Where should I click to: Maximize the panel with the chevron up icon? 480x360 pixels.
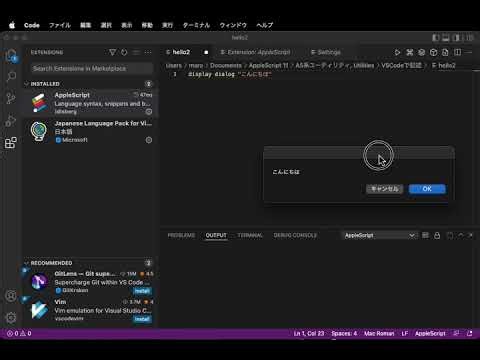[x=461, y=235]
